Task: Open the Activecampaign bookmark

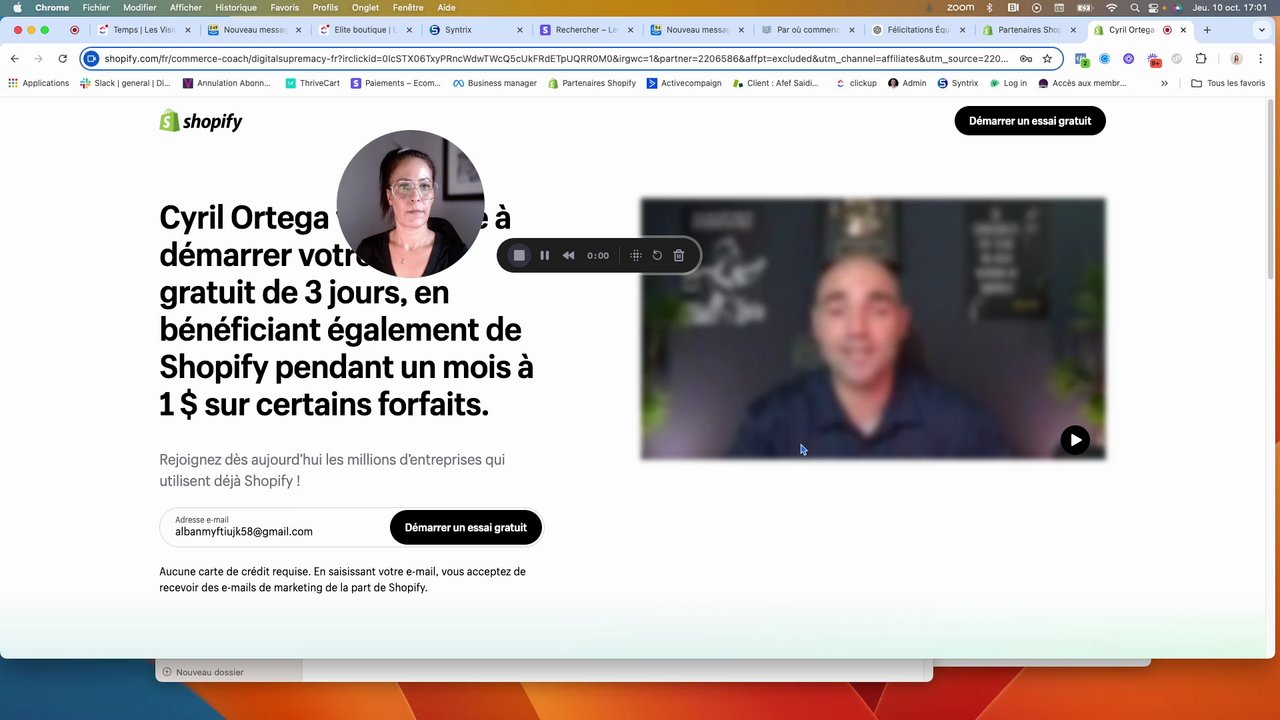Action: click(x=684, y=83)
